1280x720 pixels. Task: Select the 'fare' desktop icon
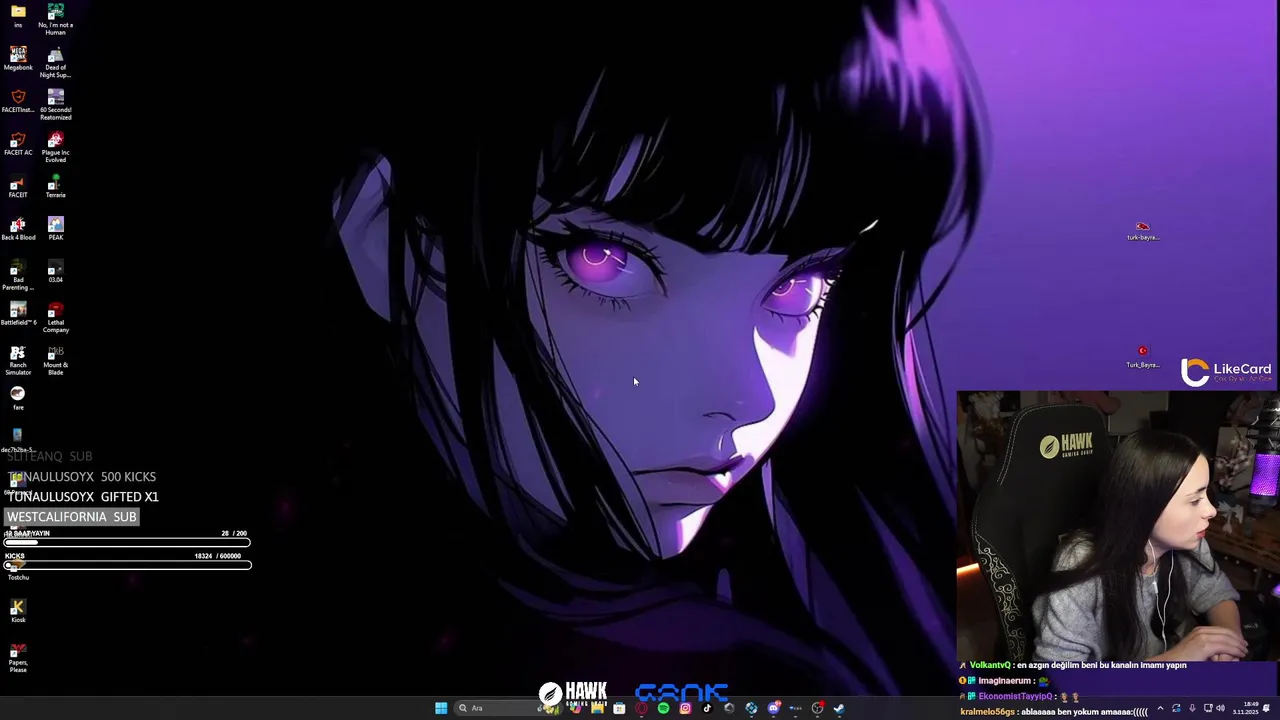[x=18, y=398]
